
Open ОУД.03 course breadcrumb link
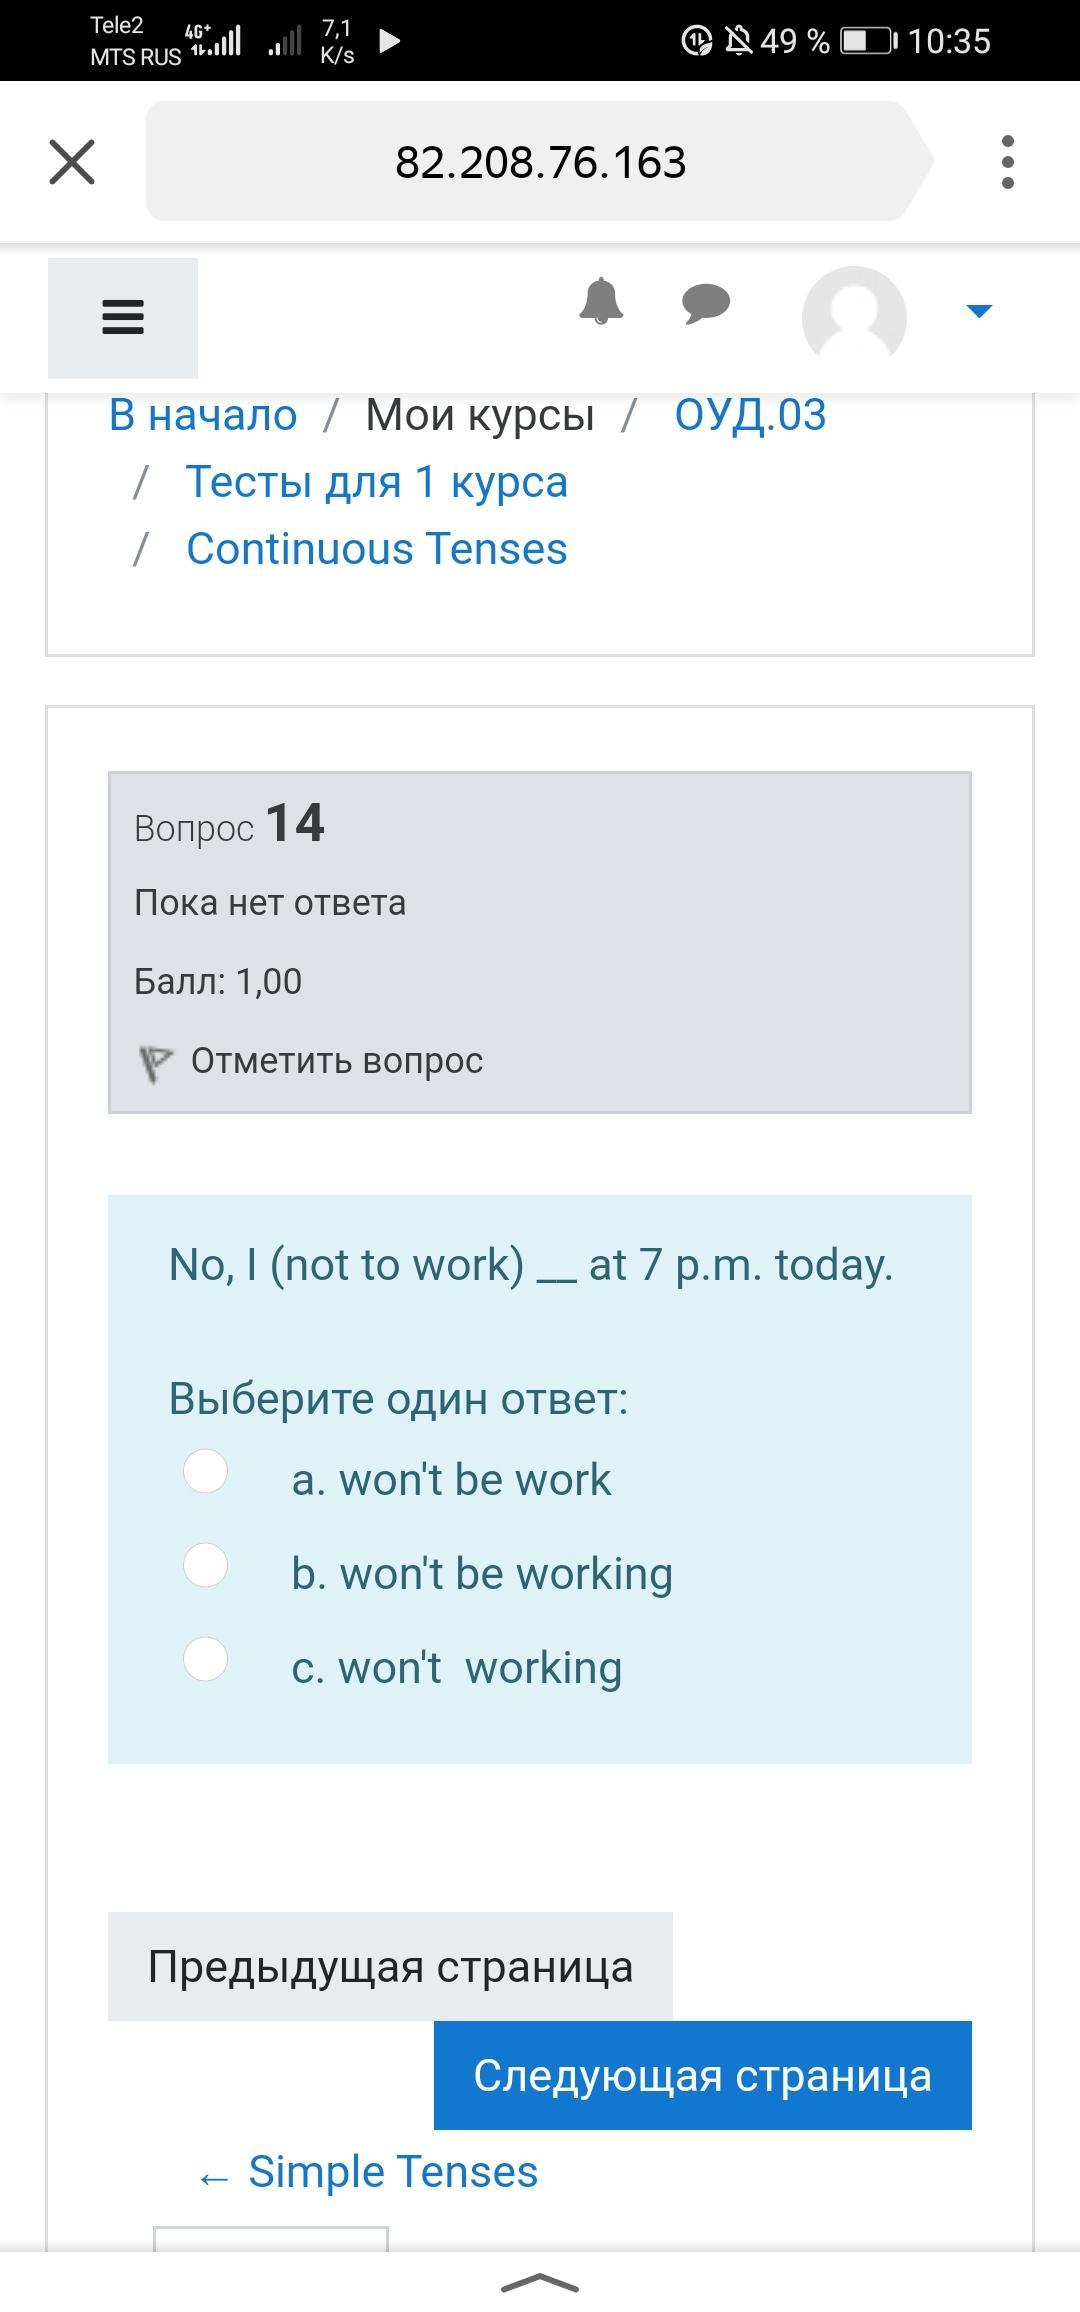750,415
